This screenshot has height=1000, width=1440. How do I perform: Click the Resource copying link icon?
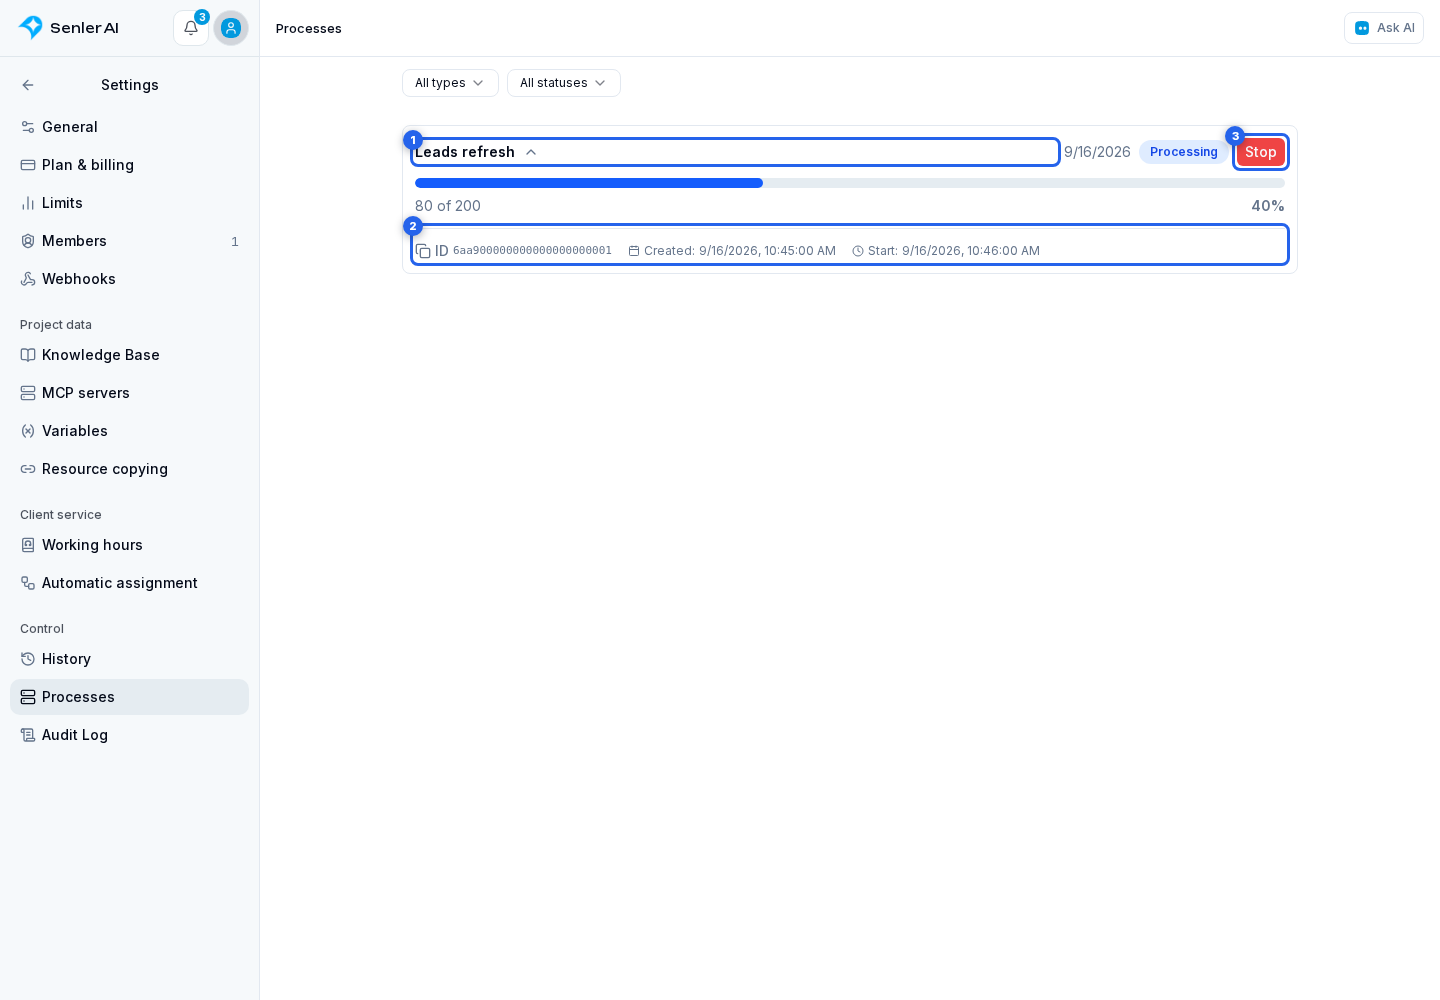click(x=28, y=469)
